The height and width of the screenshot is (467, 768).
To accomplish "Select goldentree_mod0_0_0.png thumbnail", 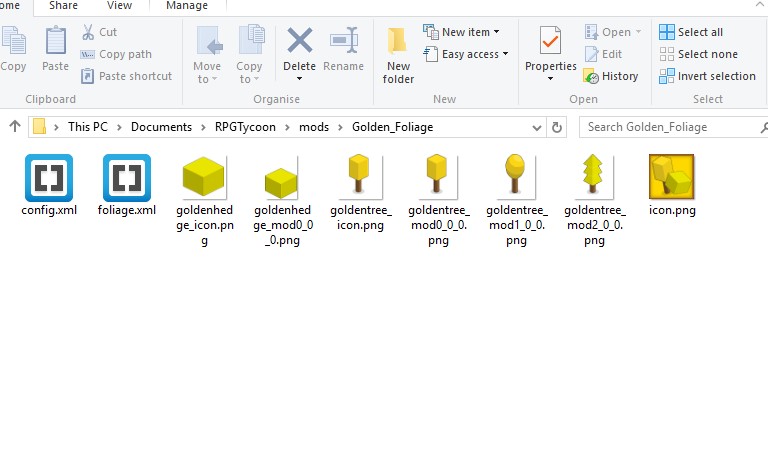I will pyautogui.click(x=438, y=176).
